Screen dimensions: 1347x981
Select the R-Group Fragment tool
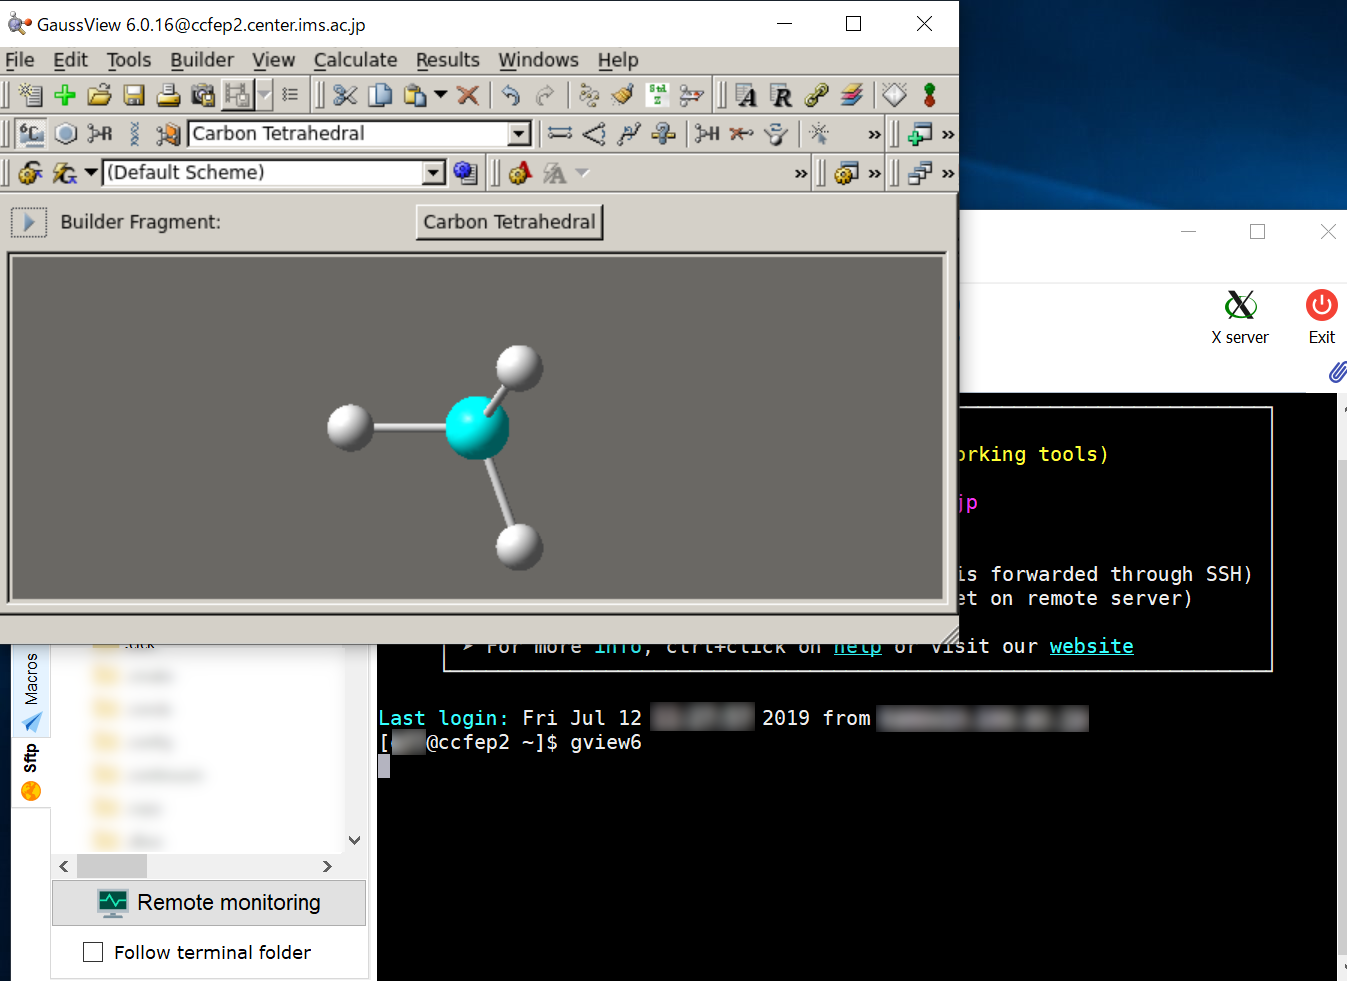[100, 134]
